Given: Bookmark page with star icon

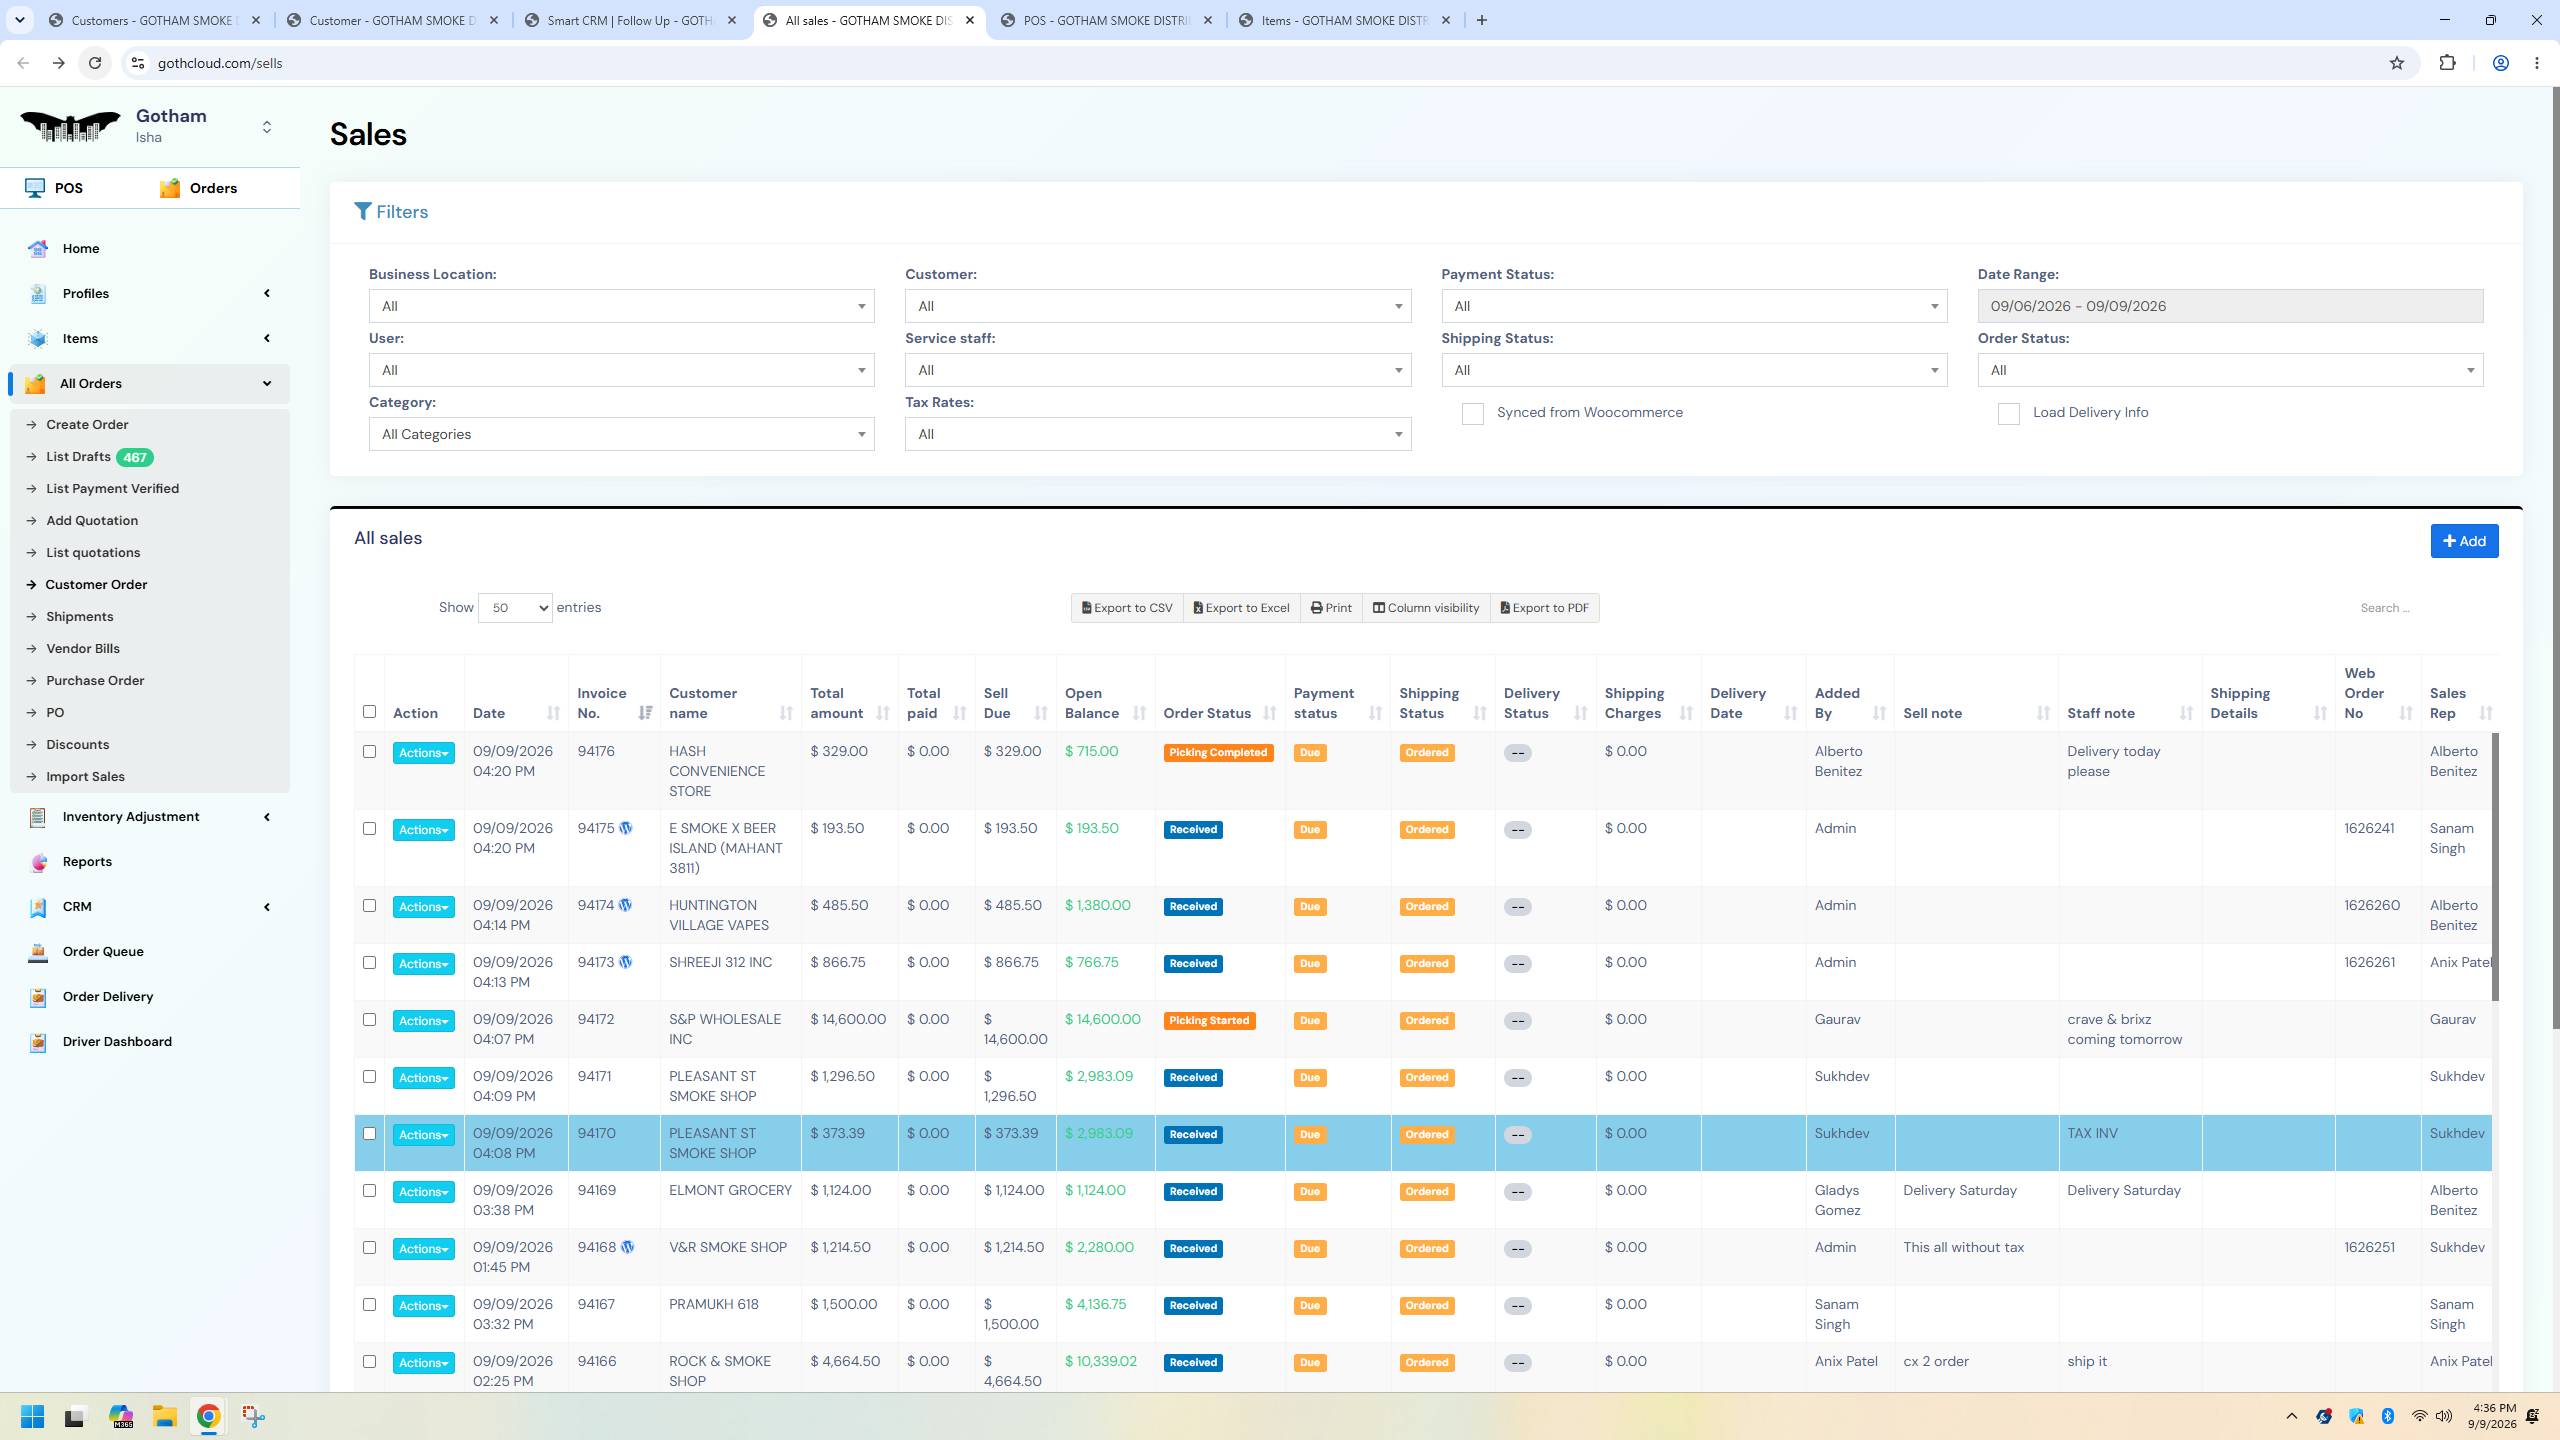Looking at the screenshot, I should point(2397,63).
